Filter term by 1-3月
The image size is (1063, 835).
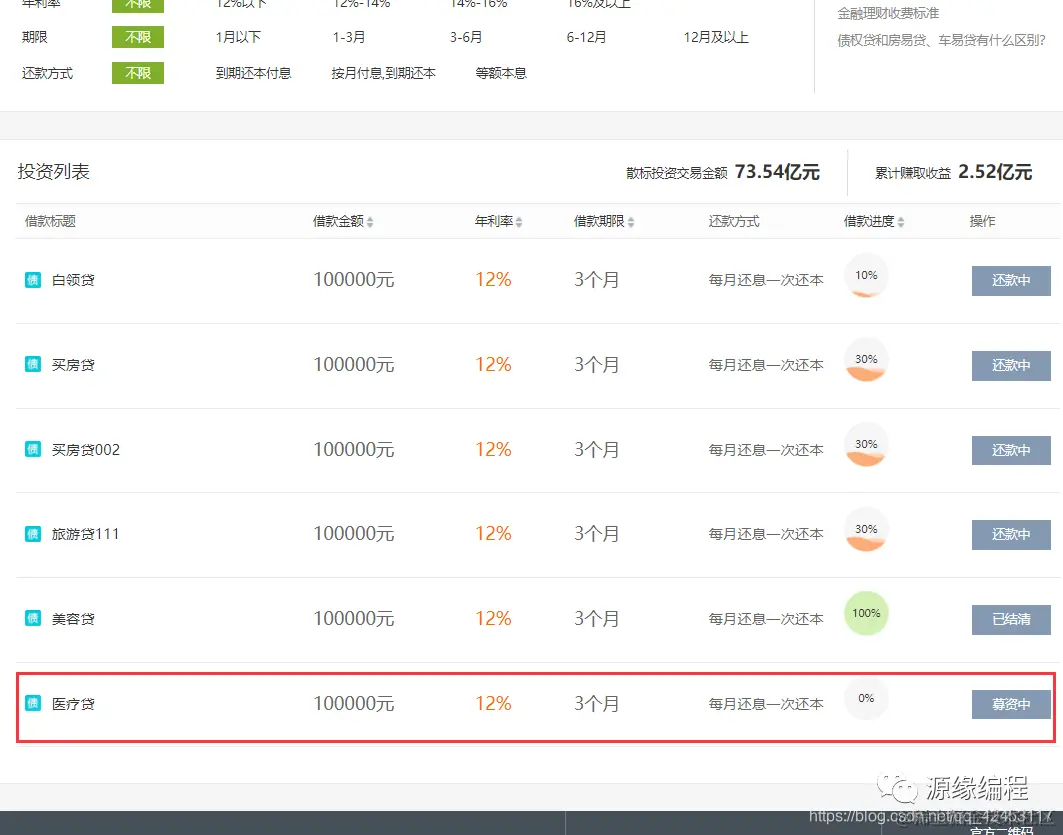348,37
